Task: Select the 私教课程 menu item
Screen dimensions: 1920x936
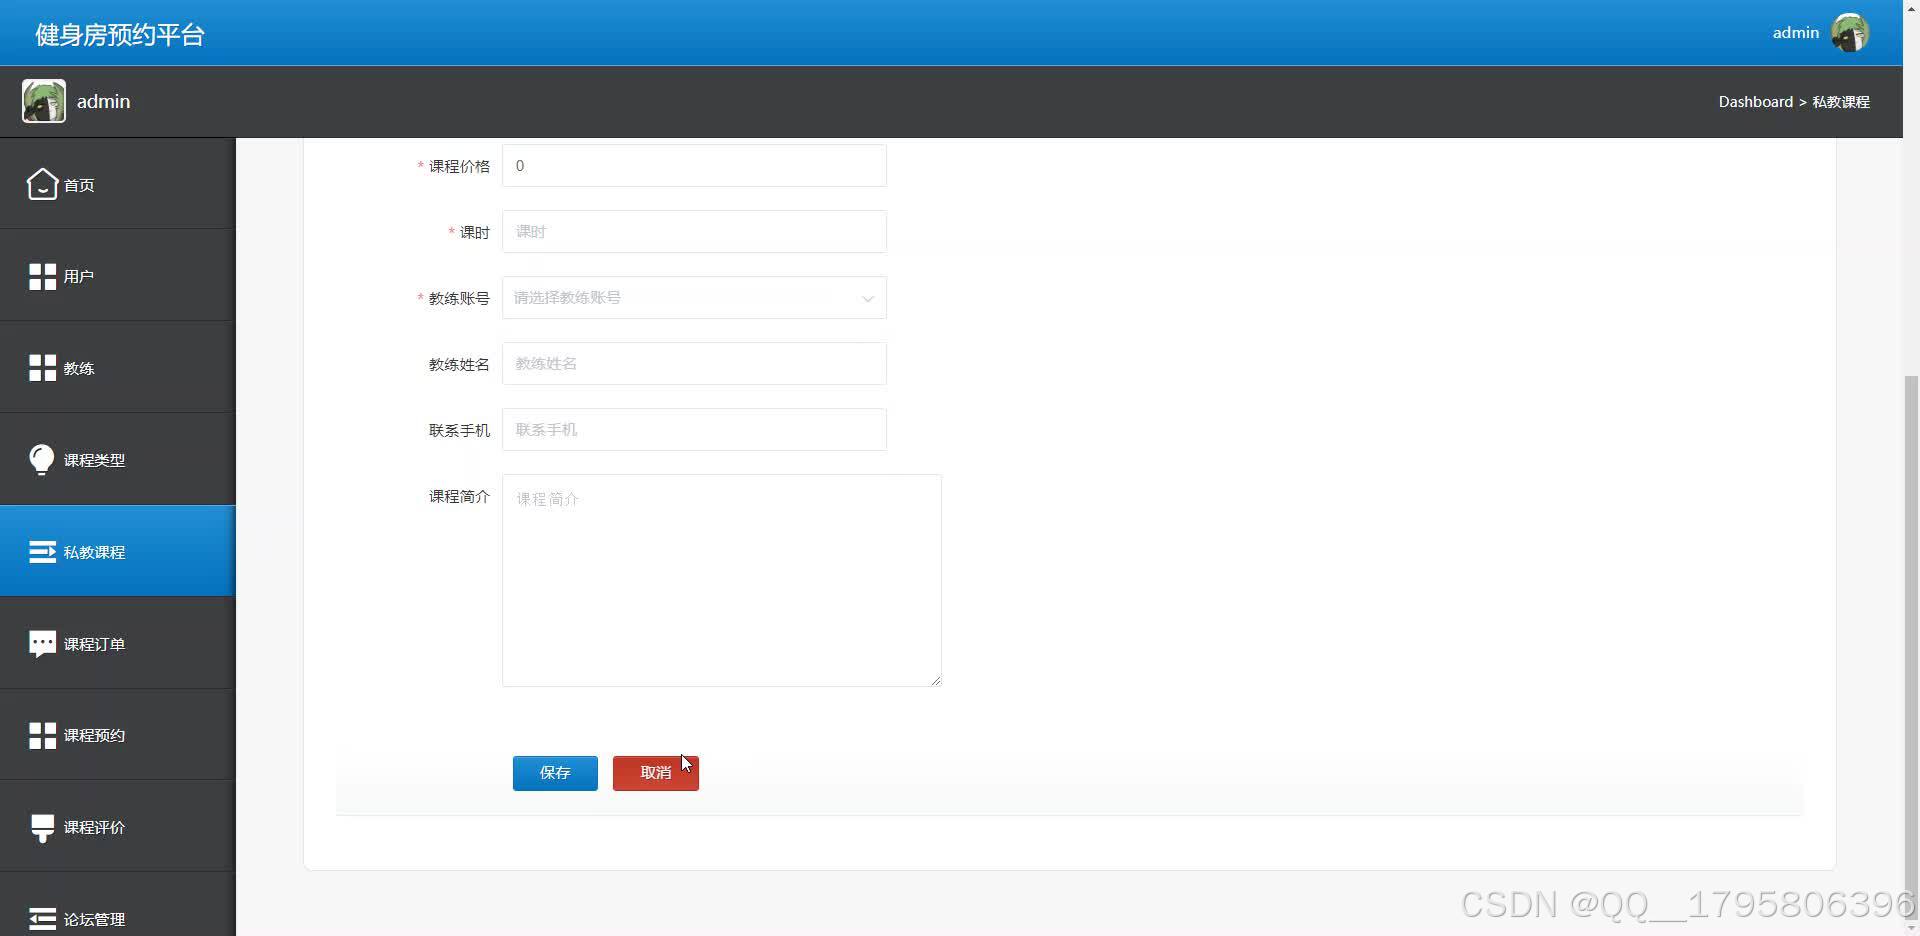Action: pyautogui.click(x=118, y=551)
